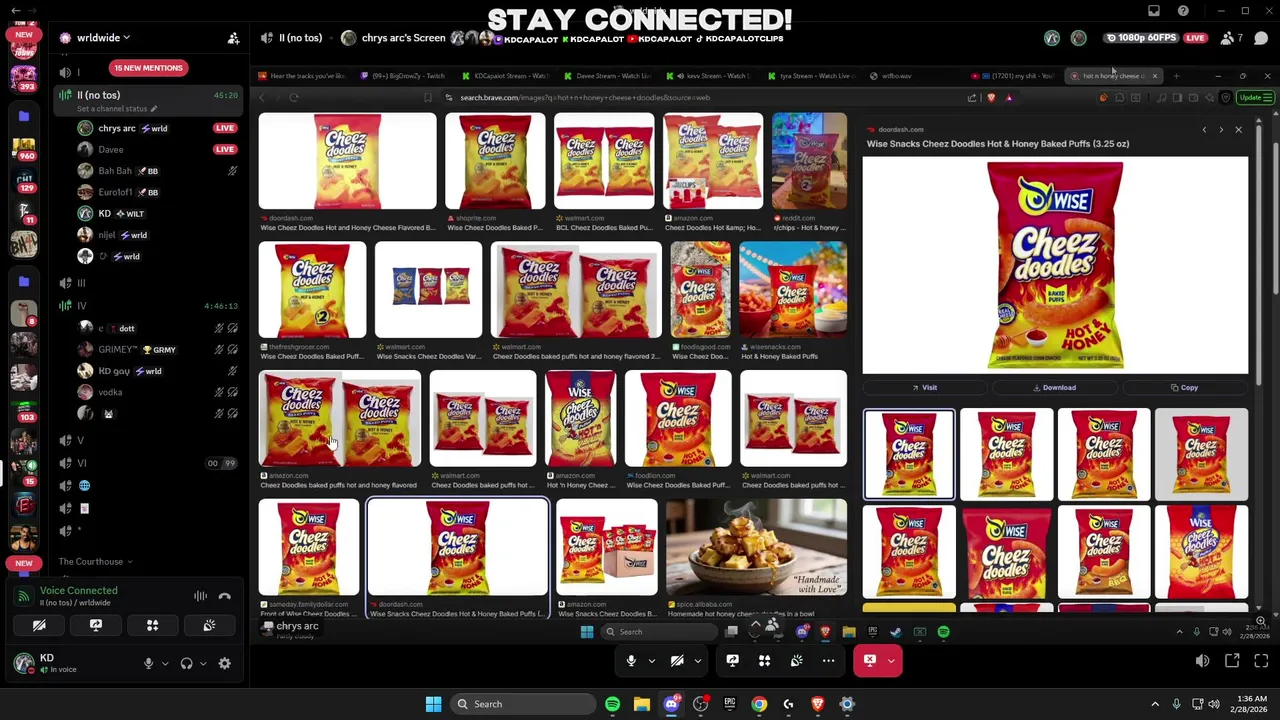Viewport: 1280px width, 720px height.
Task: Open Chrome from Windows taskbar
Action: pos(759,704)
